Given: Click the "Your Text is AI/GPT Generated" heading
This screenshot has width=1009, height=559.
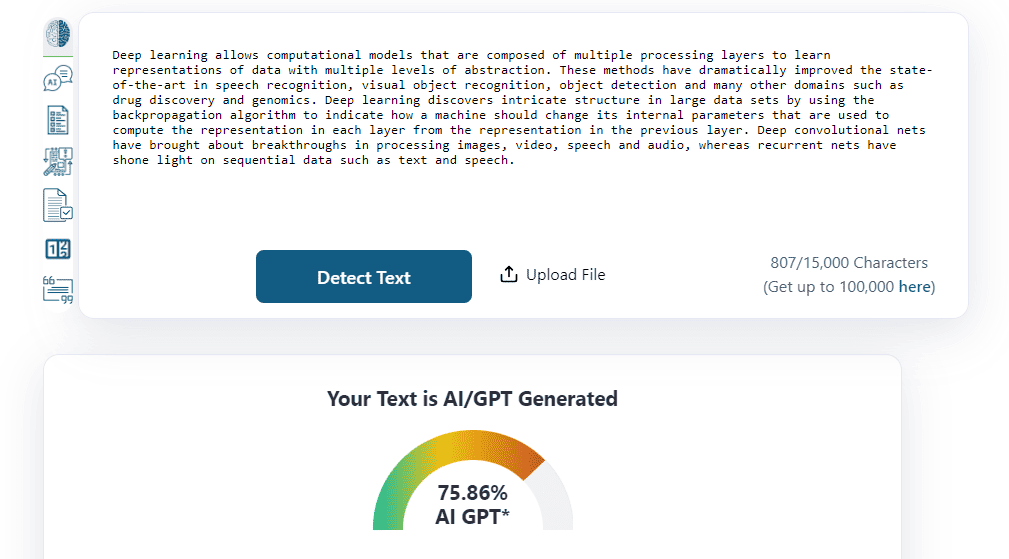Looking at the screenshot, I should click(x=472, y=399).
